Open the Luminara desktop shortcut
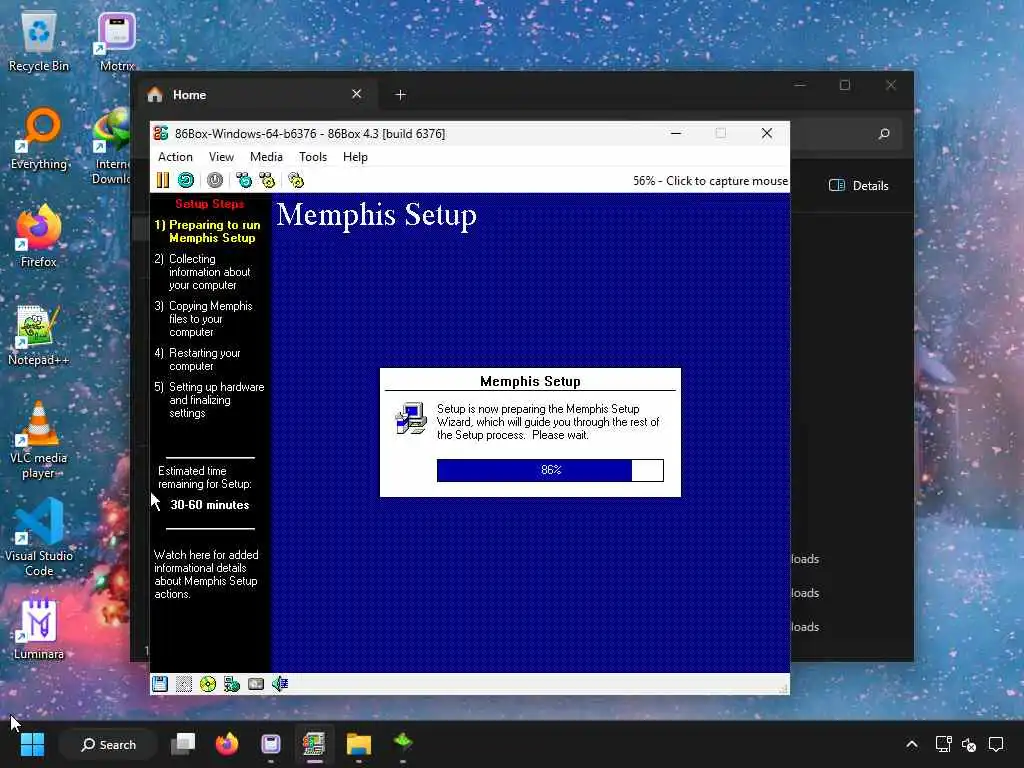 click(x=39, y=629)
